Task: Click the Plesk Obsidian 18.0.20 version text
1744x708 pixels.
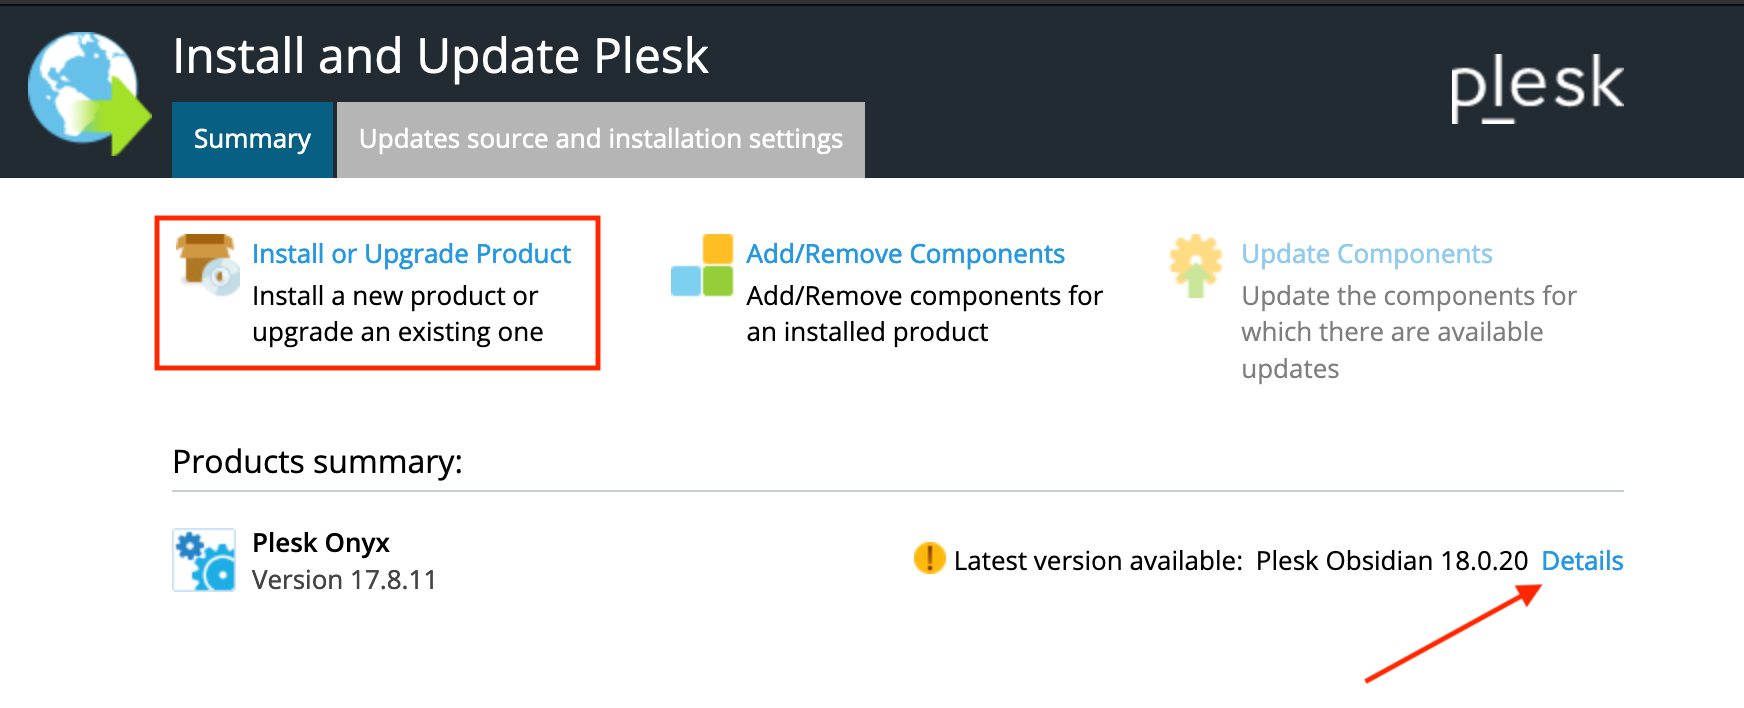Action: (1392, 561)
